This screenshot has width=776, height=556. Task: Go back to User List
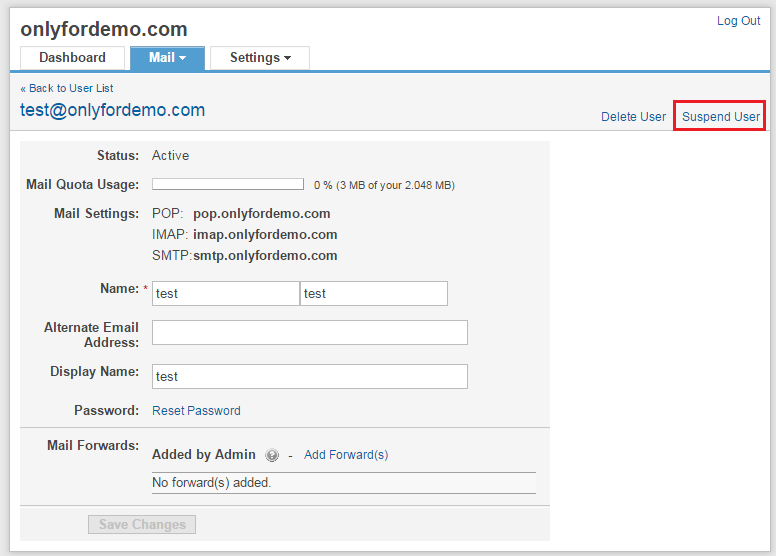click(x=67, y=88)
